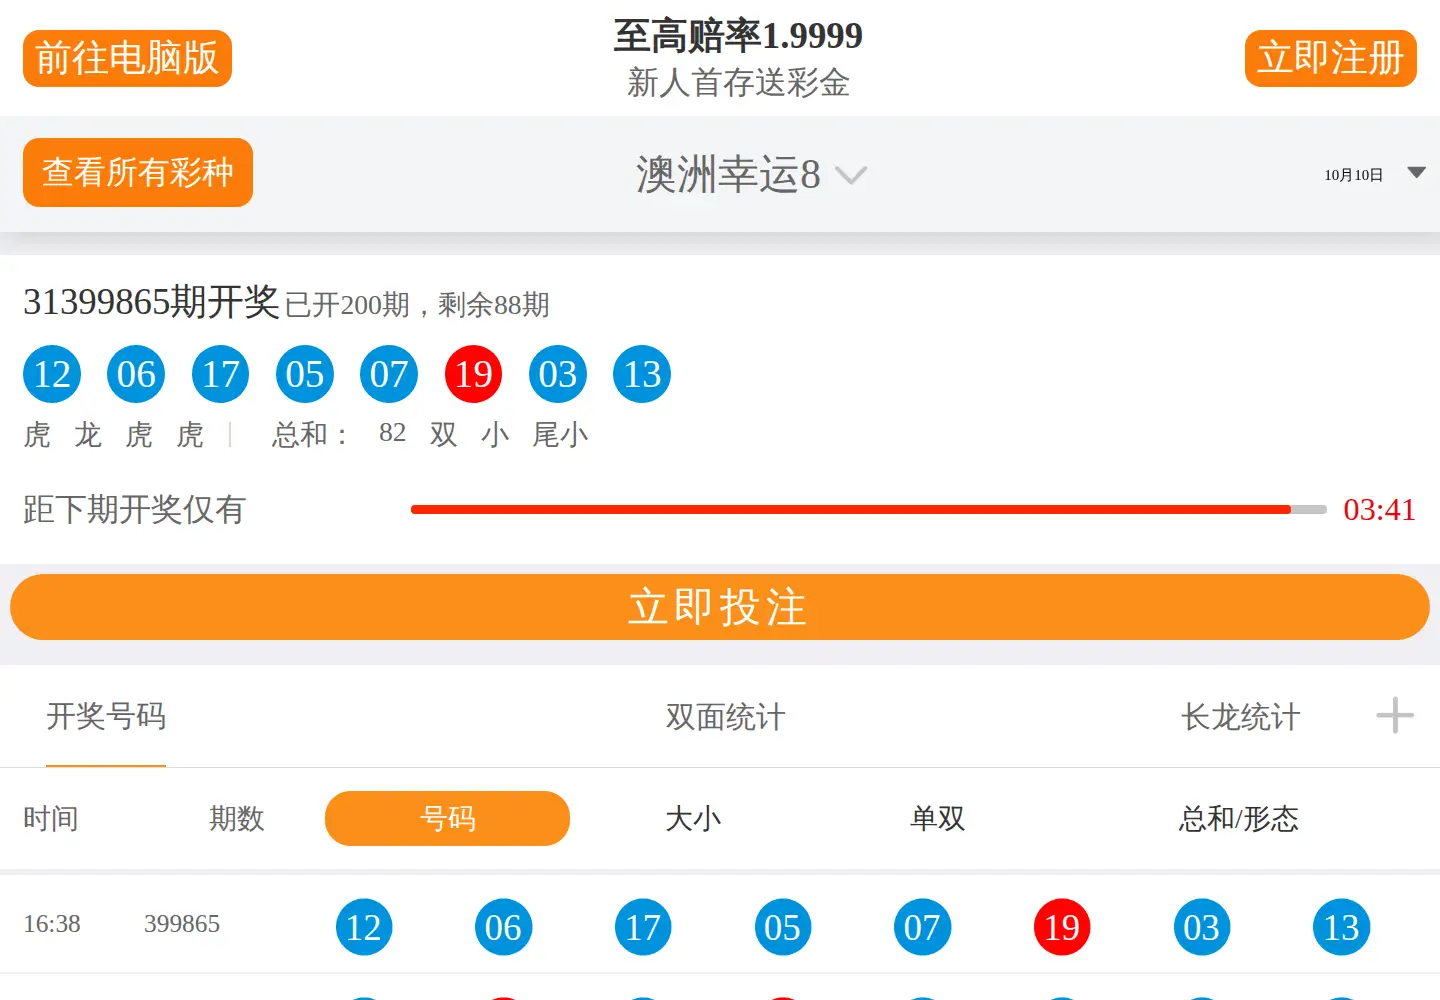Click the 至高赔率1.9999 banner headline
1440x1000 pixels.
[738, 36]
